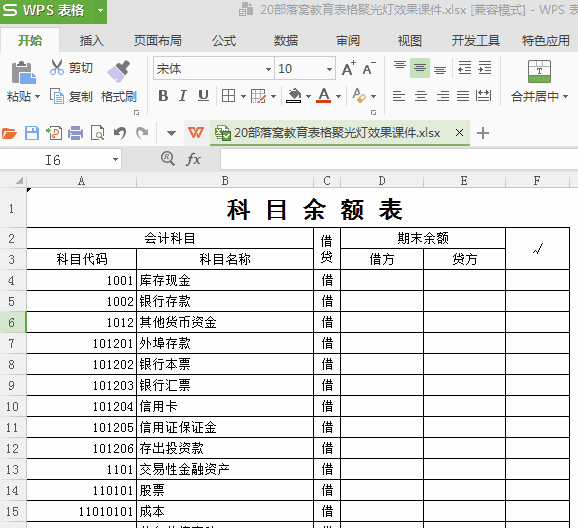Toggle Bold formatting

[x=163, y=96]
